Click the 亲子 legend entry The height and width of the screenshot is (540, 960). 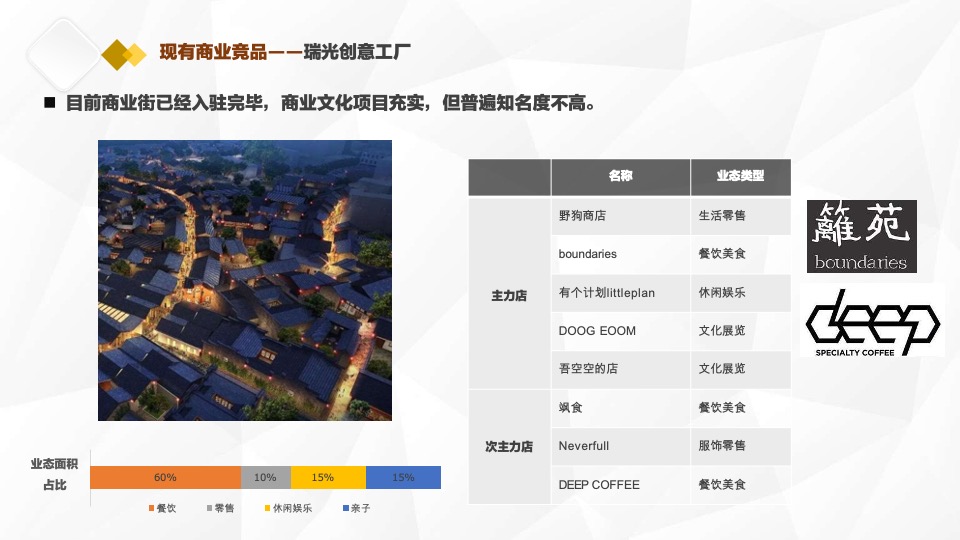[356, 508]
